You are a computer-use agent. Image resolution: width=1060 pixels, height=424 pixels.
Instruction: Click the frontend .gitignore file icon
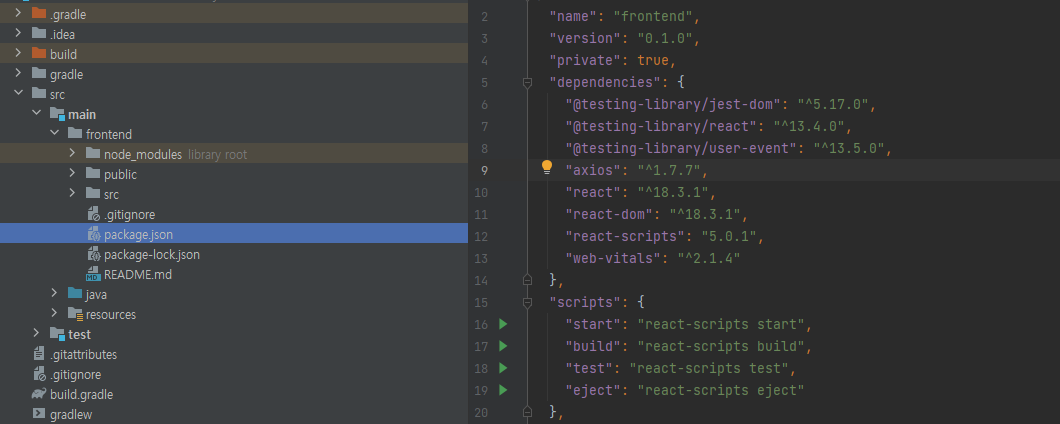[93, 214]
